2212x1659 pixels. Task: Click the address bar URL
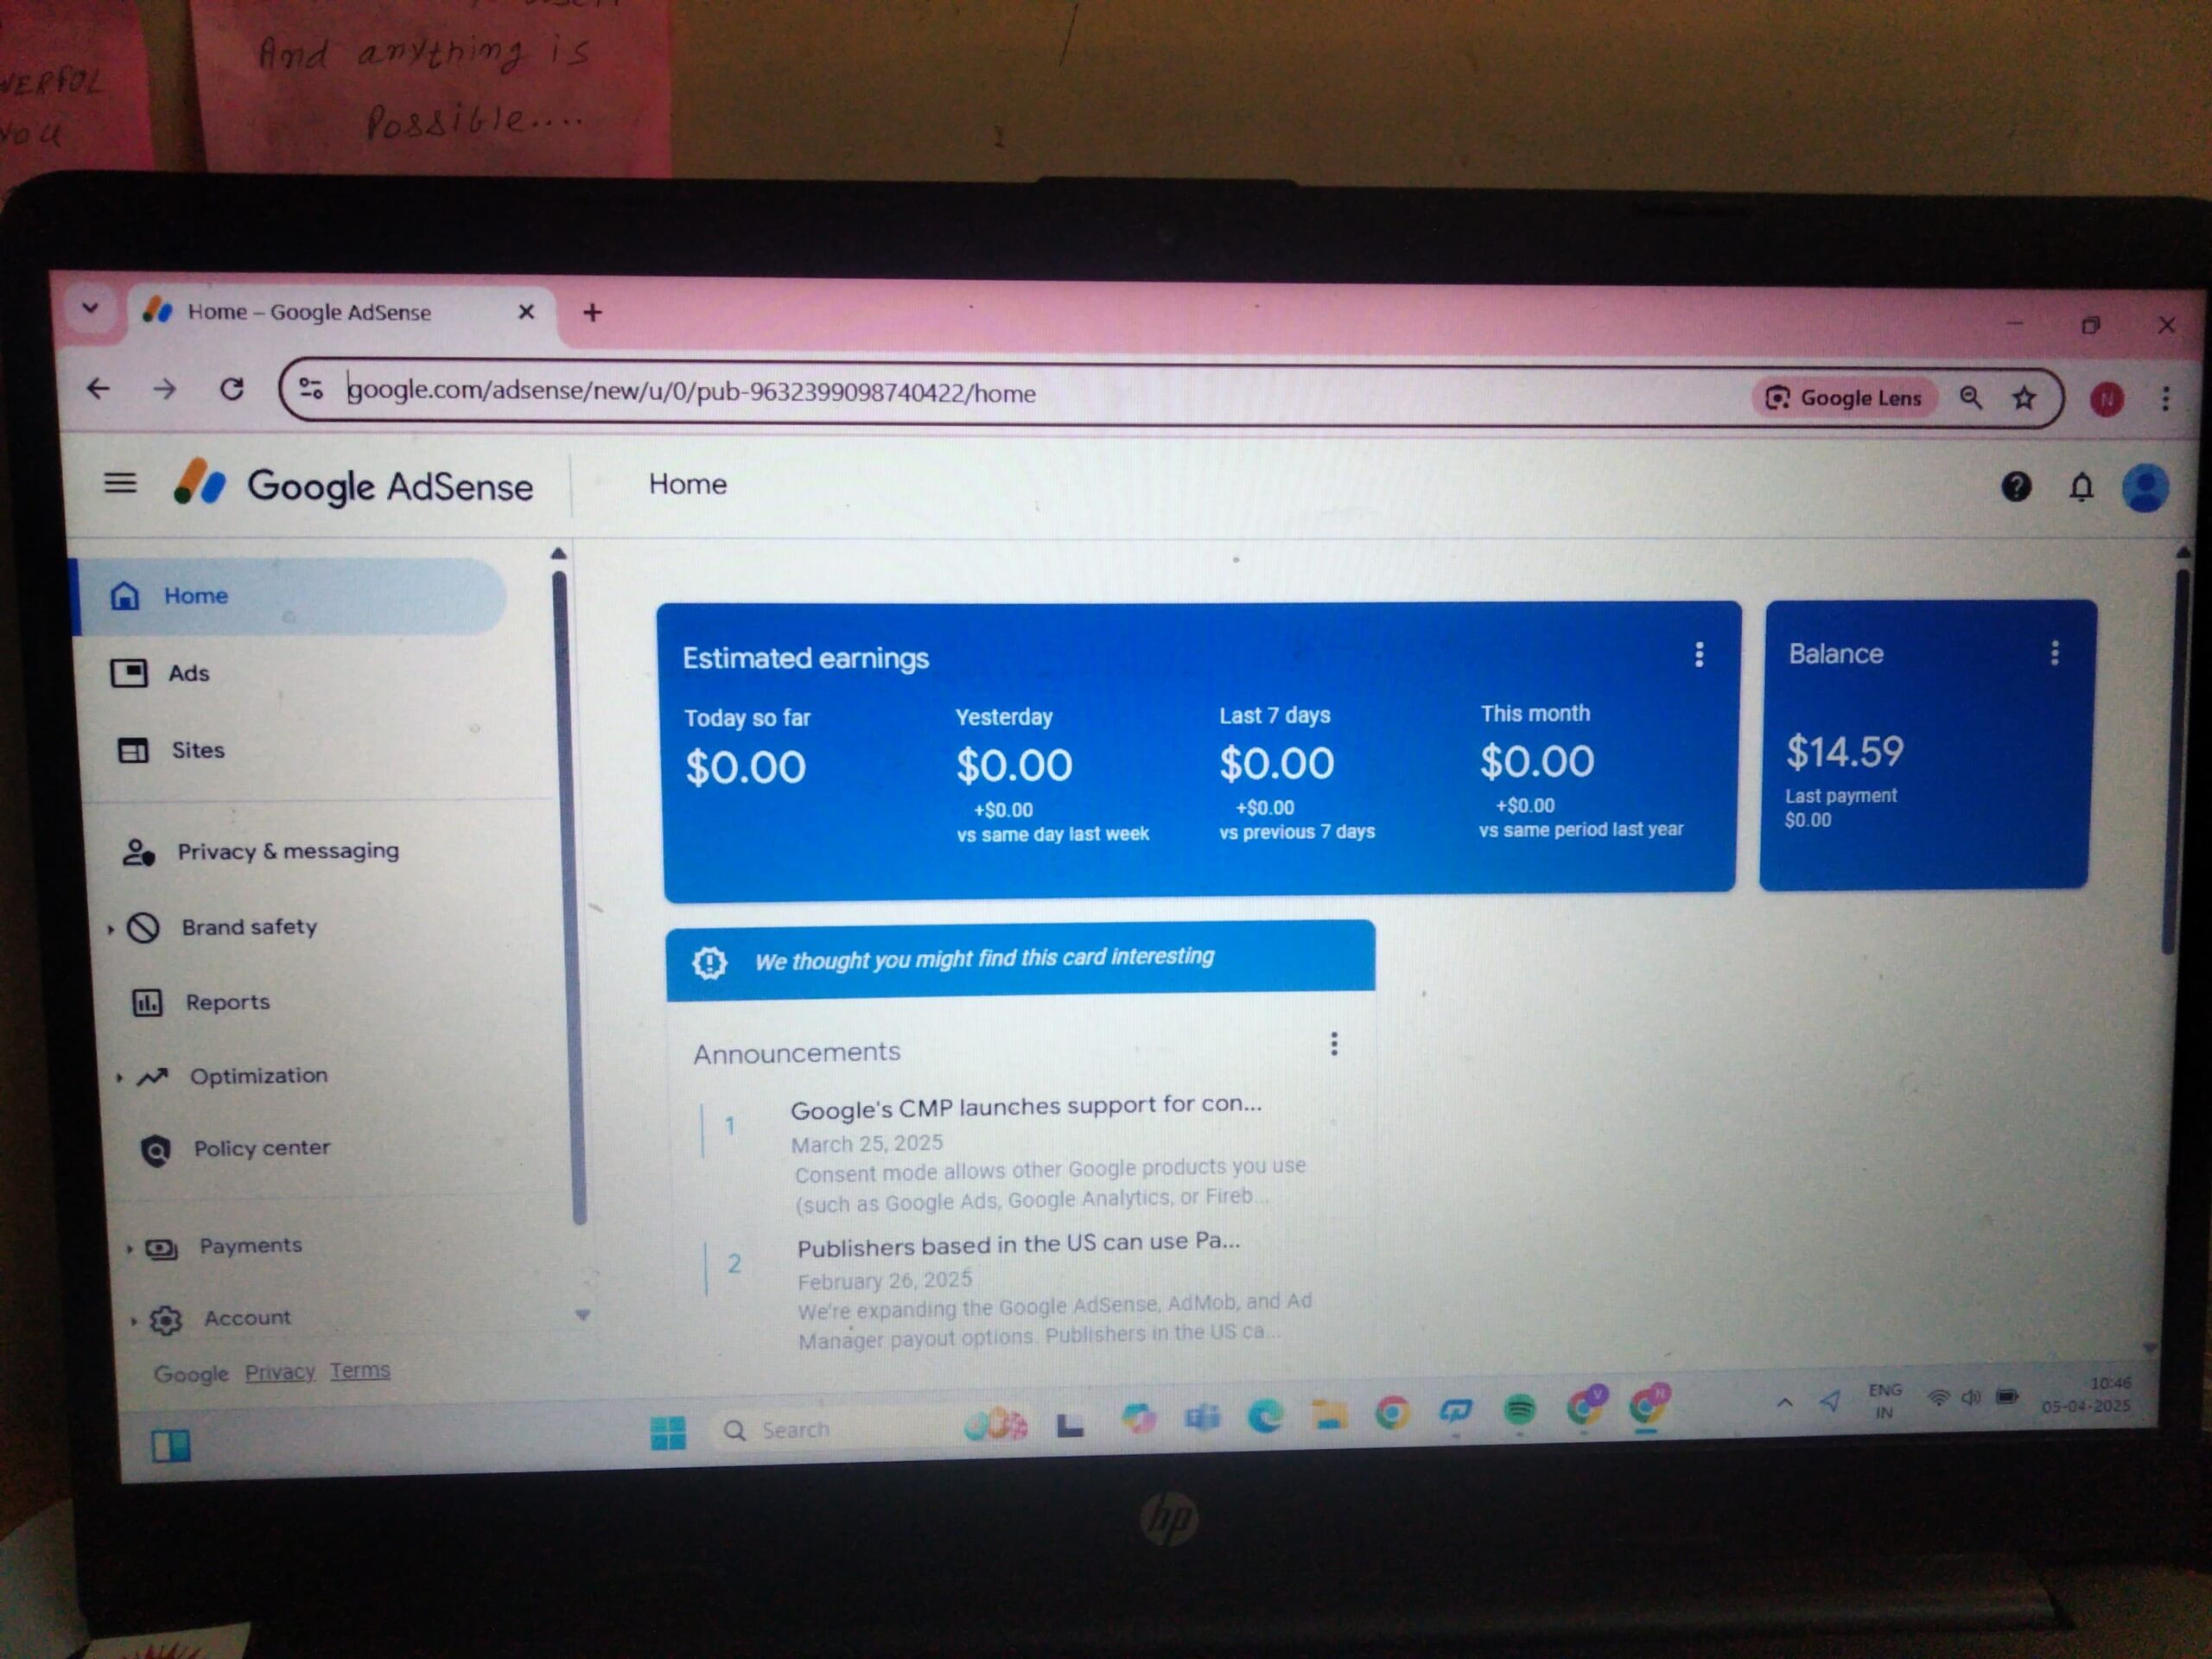[x=692, y=392]
